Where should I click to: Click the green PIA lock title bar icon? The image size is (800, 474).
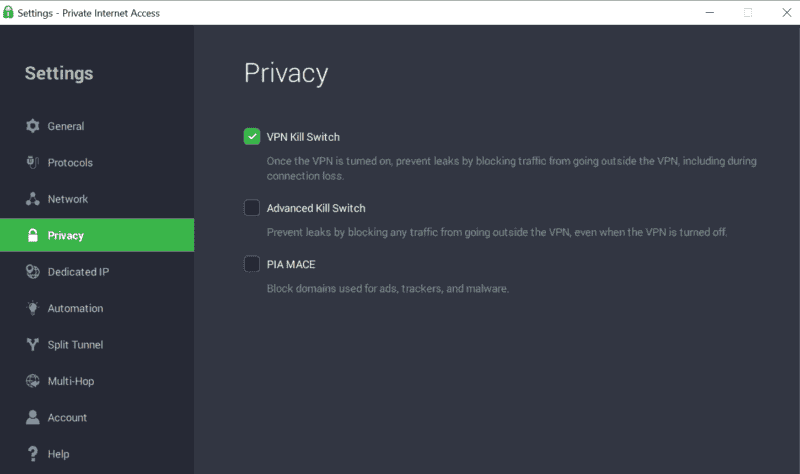coord(8,12)
